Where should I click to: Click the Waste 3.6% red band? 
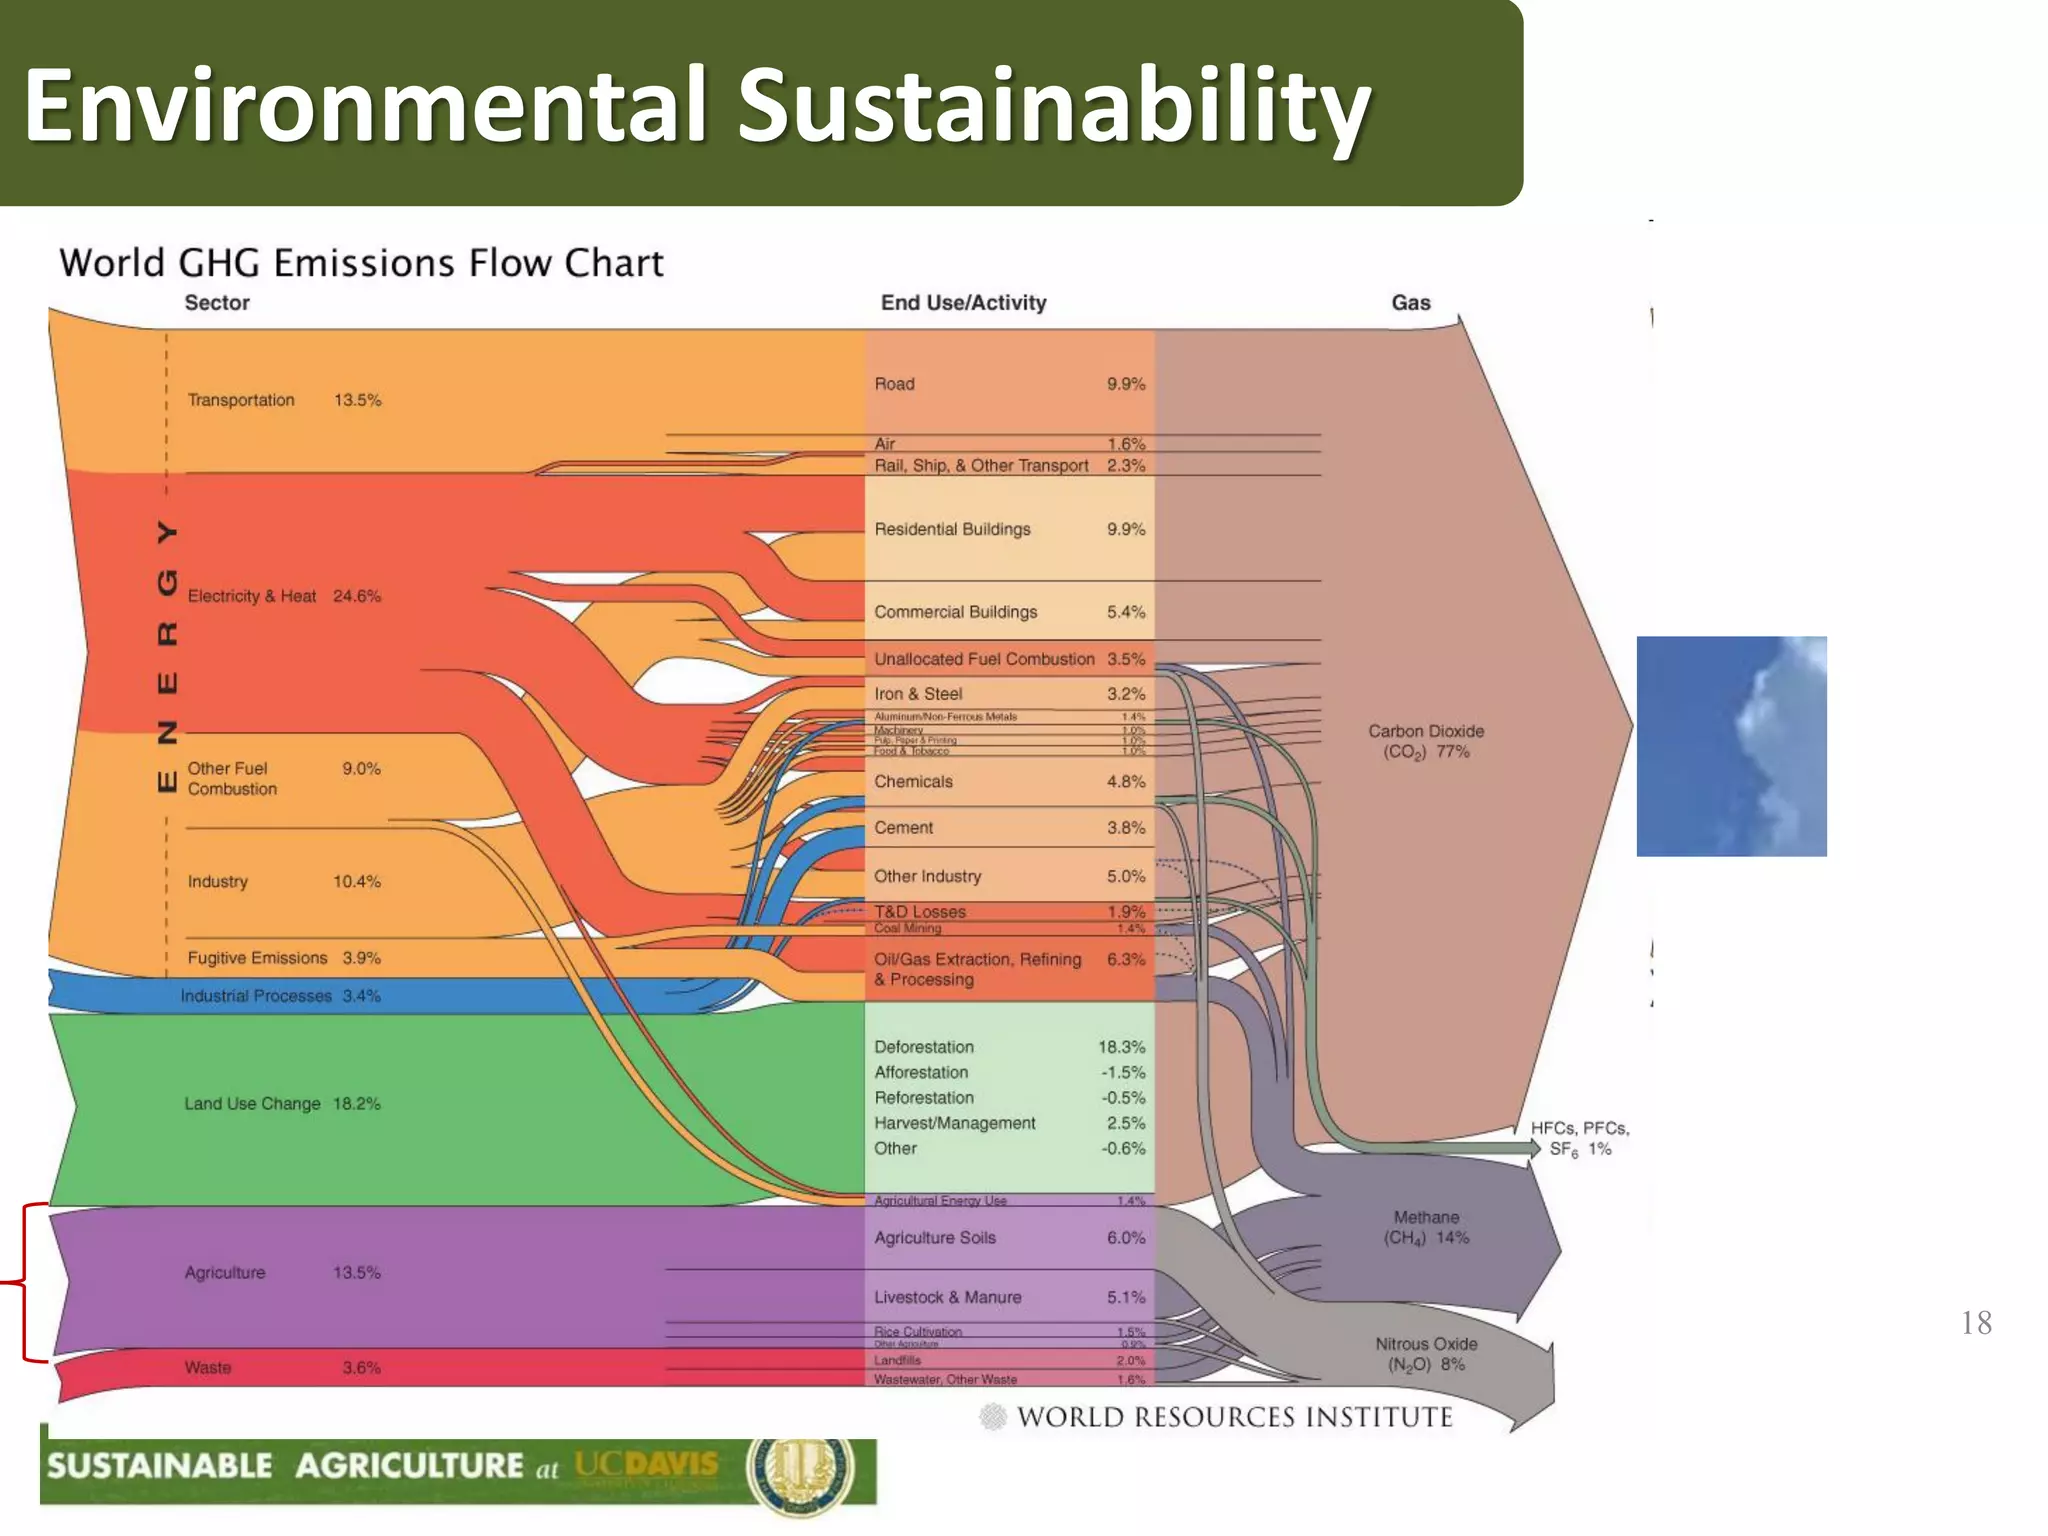(283, 1368)
